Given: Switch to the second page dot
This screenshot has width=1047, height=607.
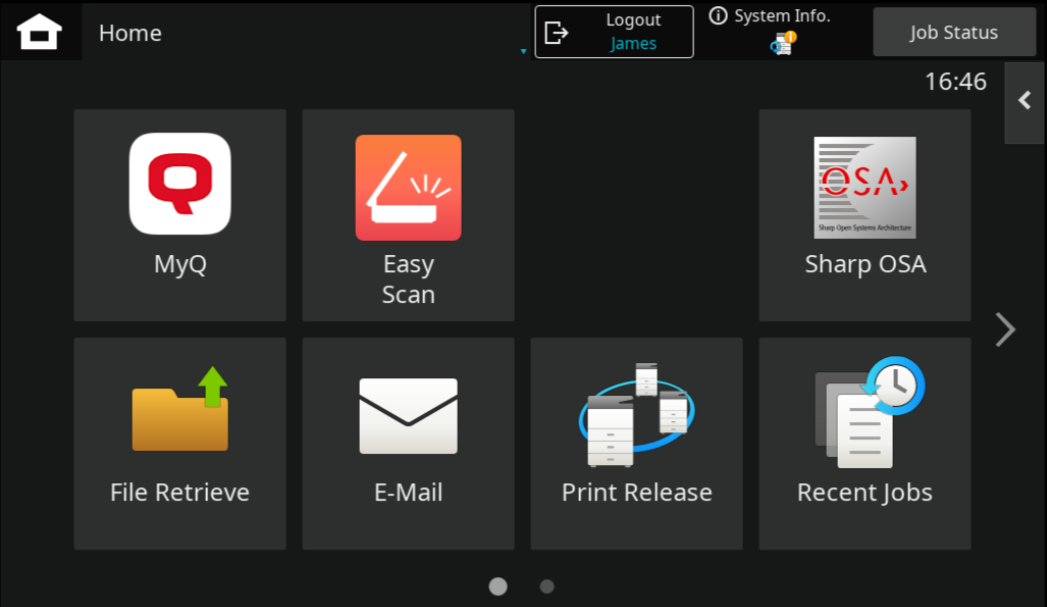Looking at the screenshot, I should (547, 586).
